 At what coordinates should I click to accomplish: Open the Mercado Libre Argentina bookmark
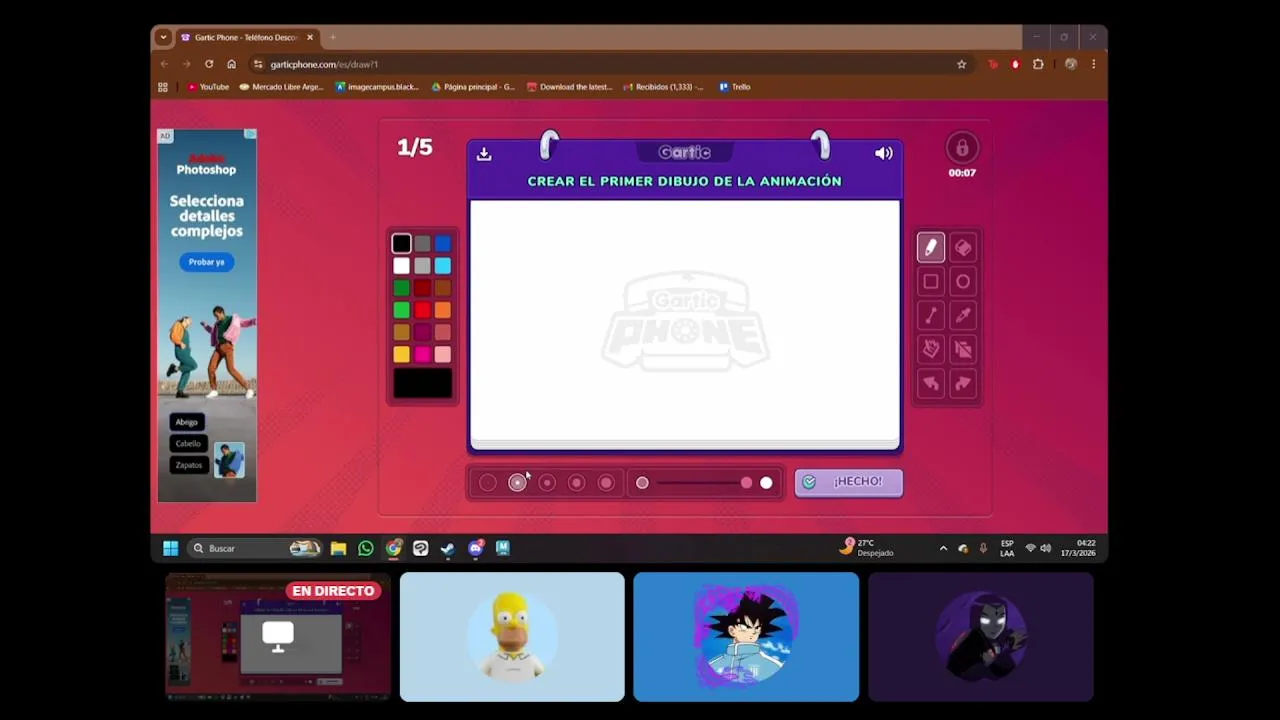(282, 87)
